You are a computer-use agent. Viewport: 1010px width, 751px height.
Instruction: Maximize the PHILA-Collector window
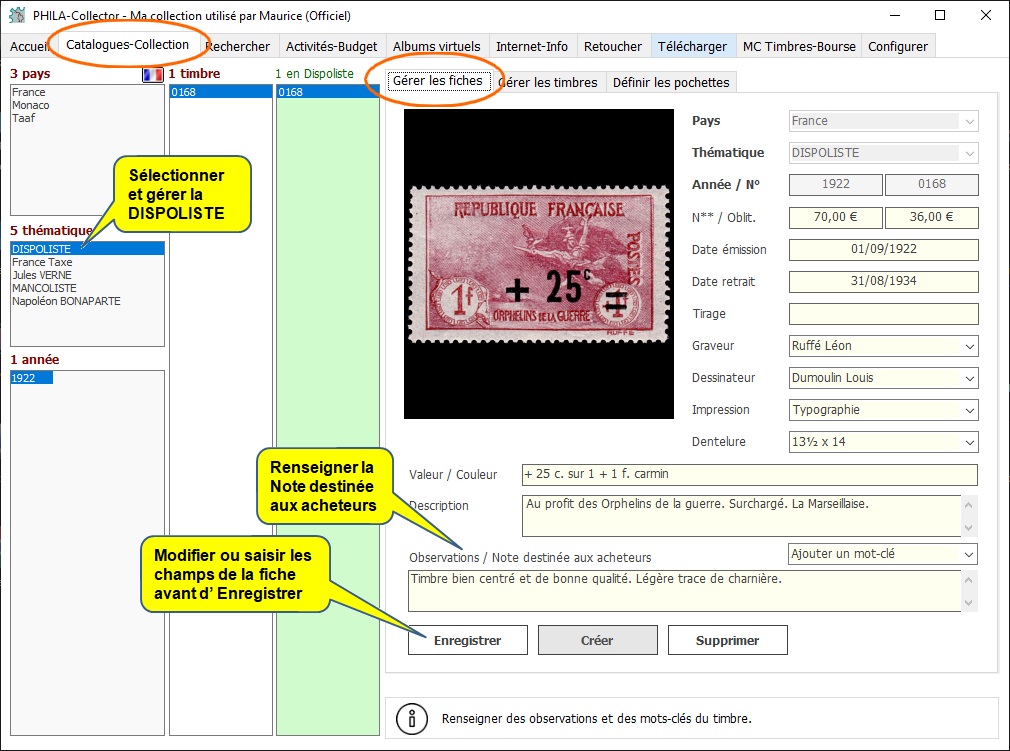click(x=940, y=15)
